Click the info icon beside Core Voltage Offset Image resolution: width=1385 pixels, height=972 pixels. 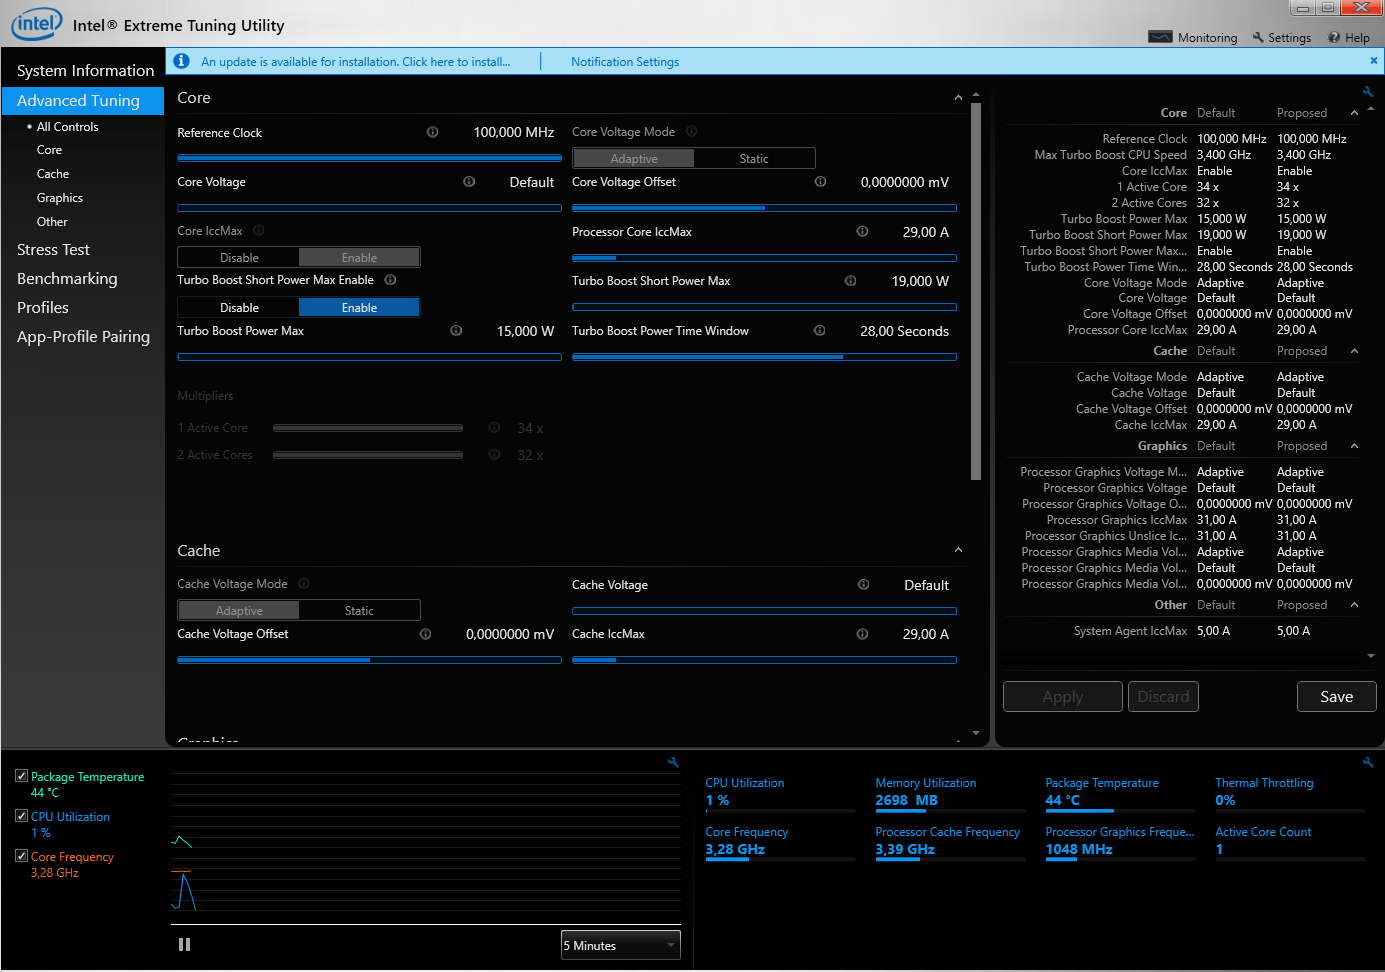click(820, 182)
